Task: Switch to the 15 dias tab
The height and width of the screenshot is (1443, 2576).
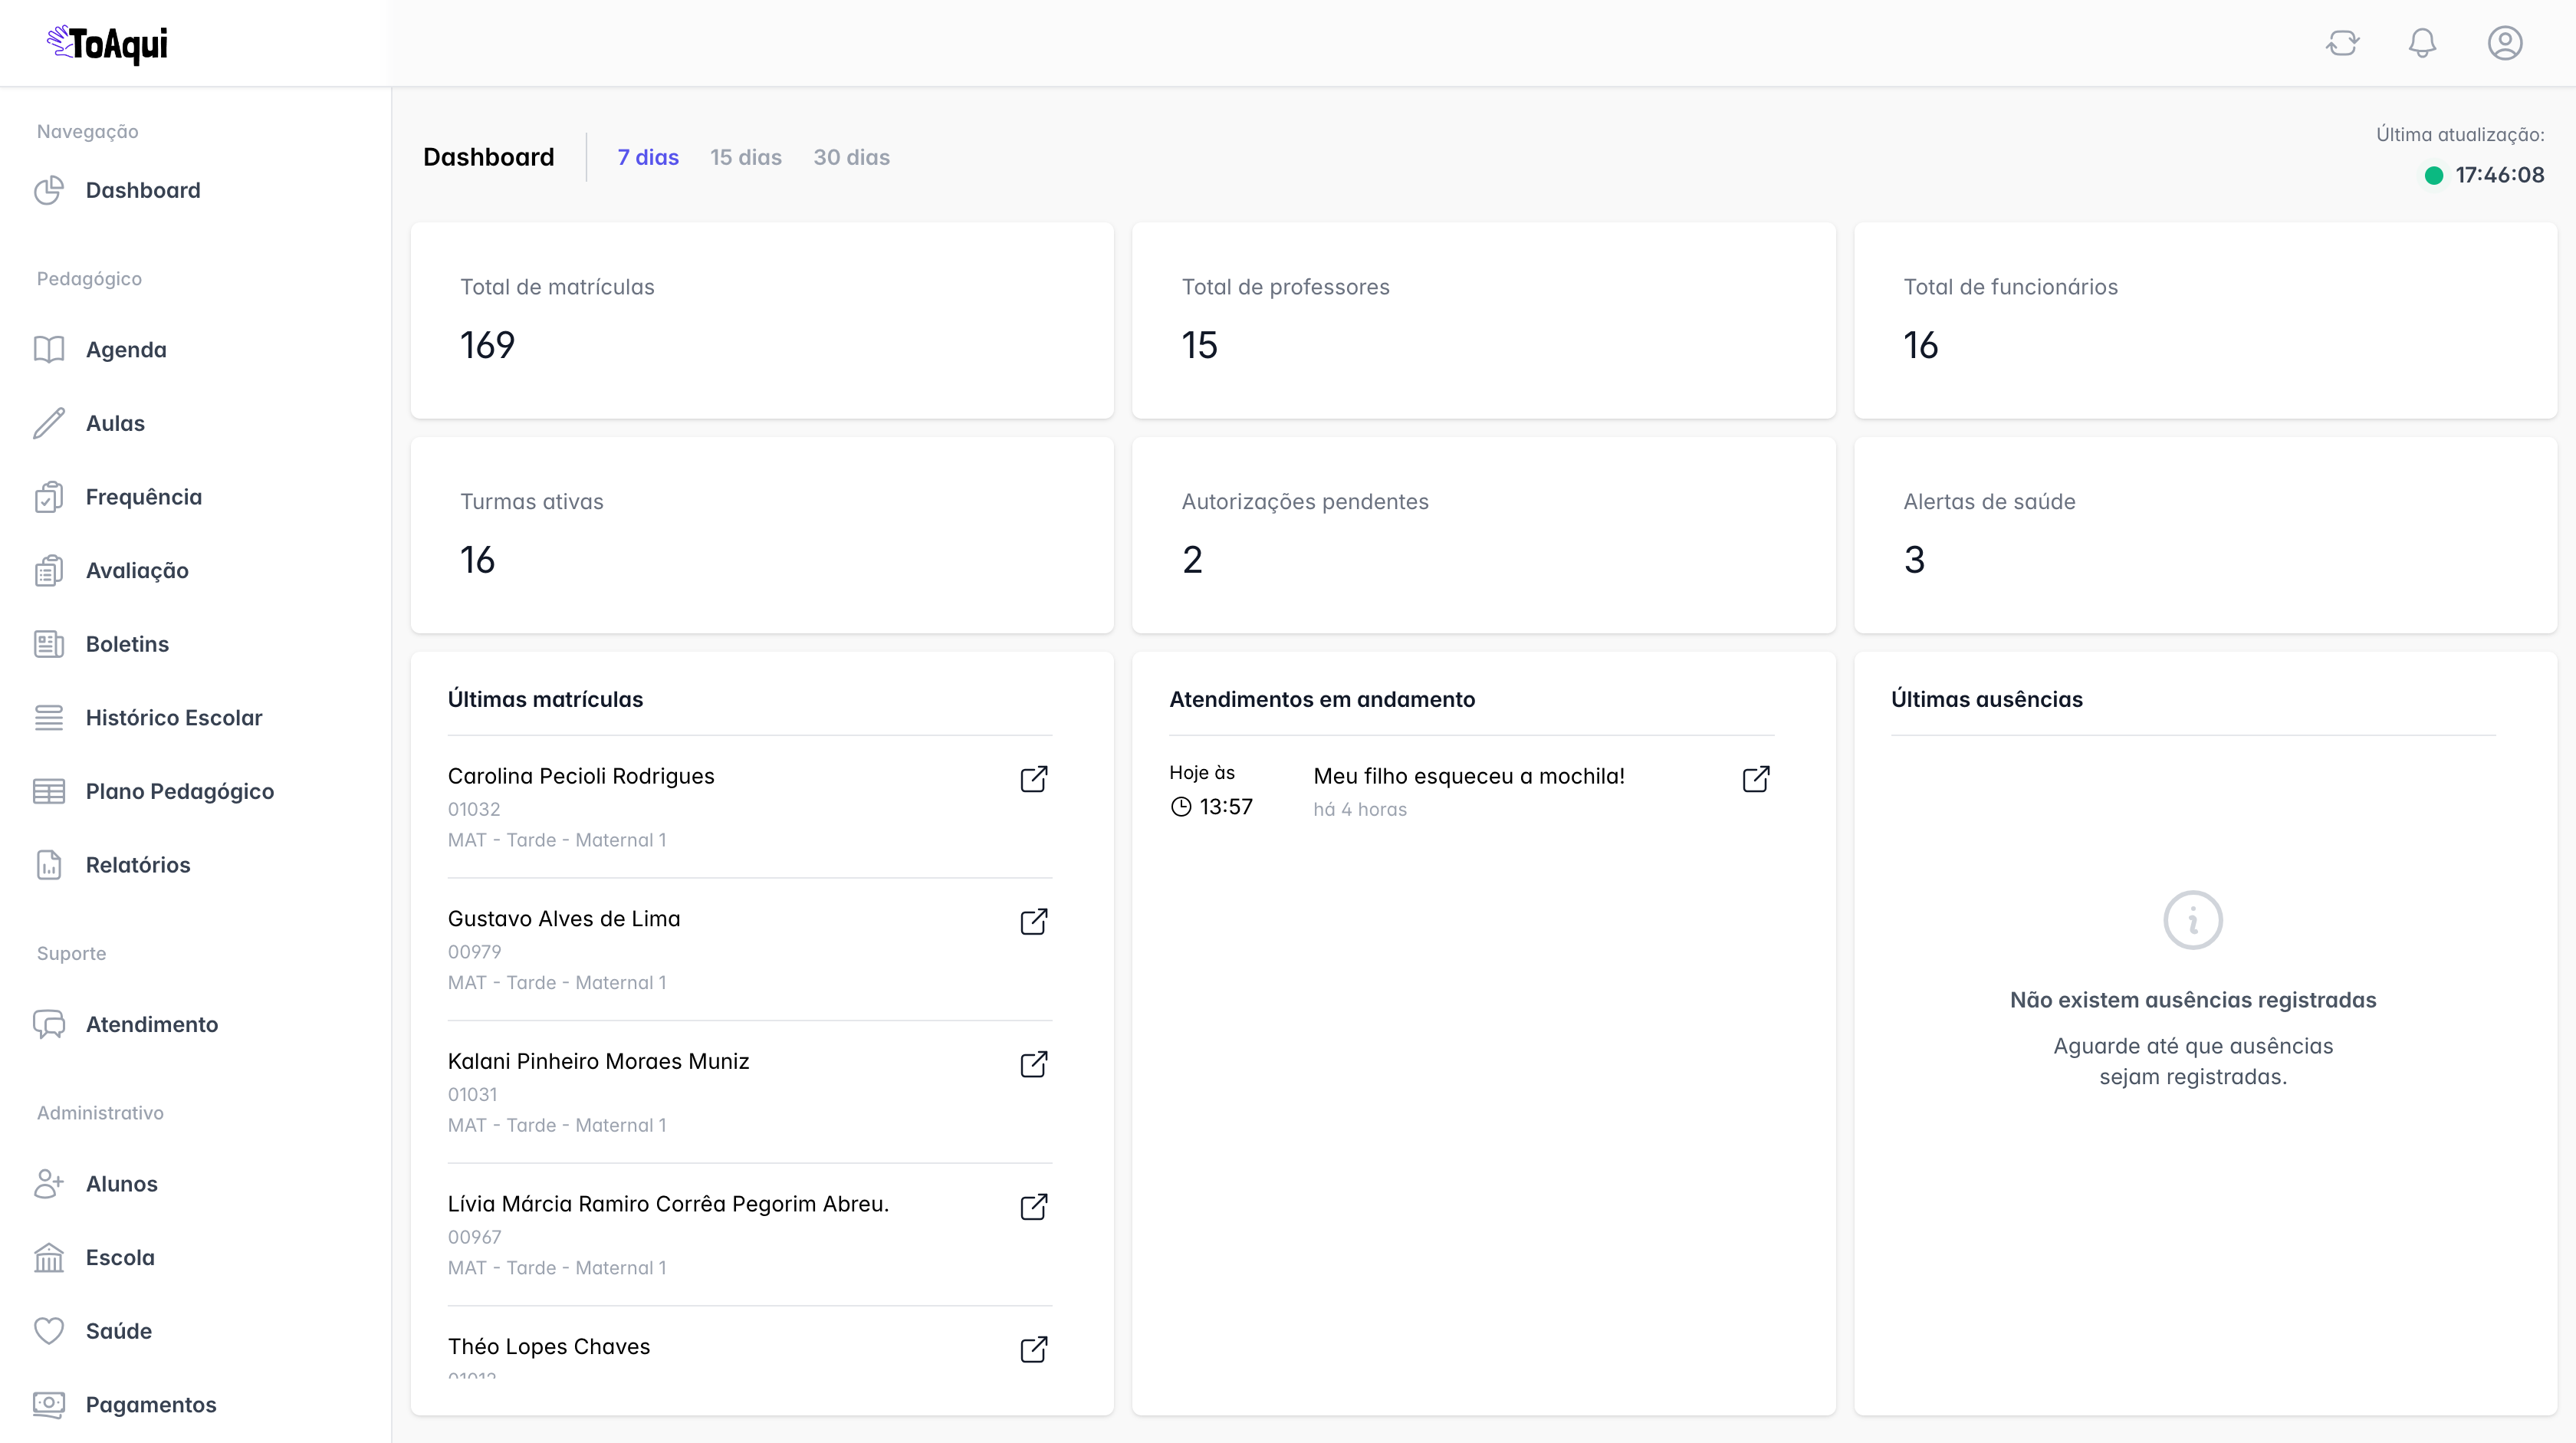Action: click(x=746, y=157)
